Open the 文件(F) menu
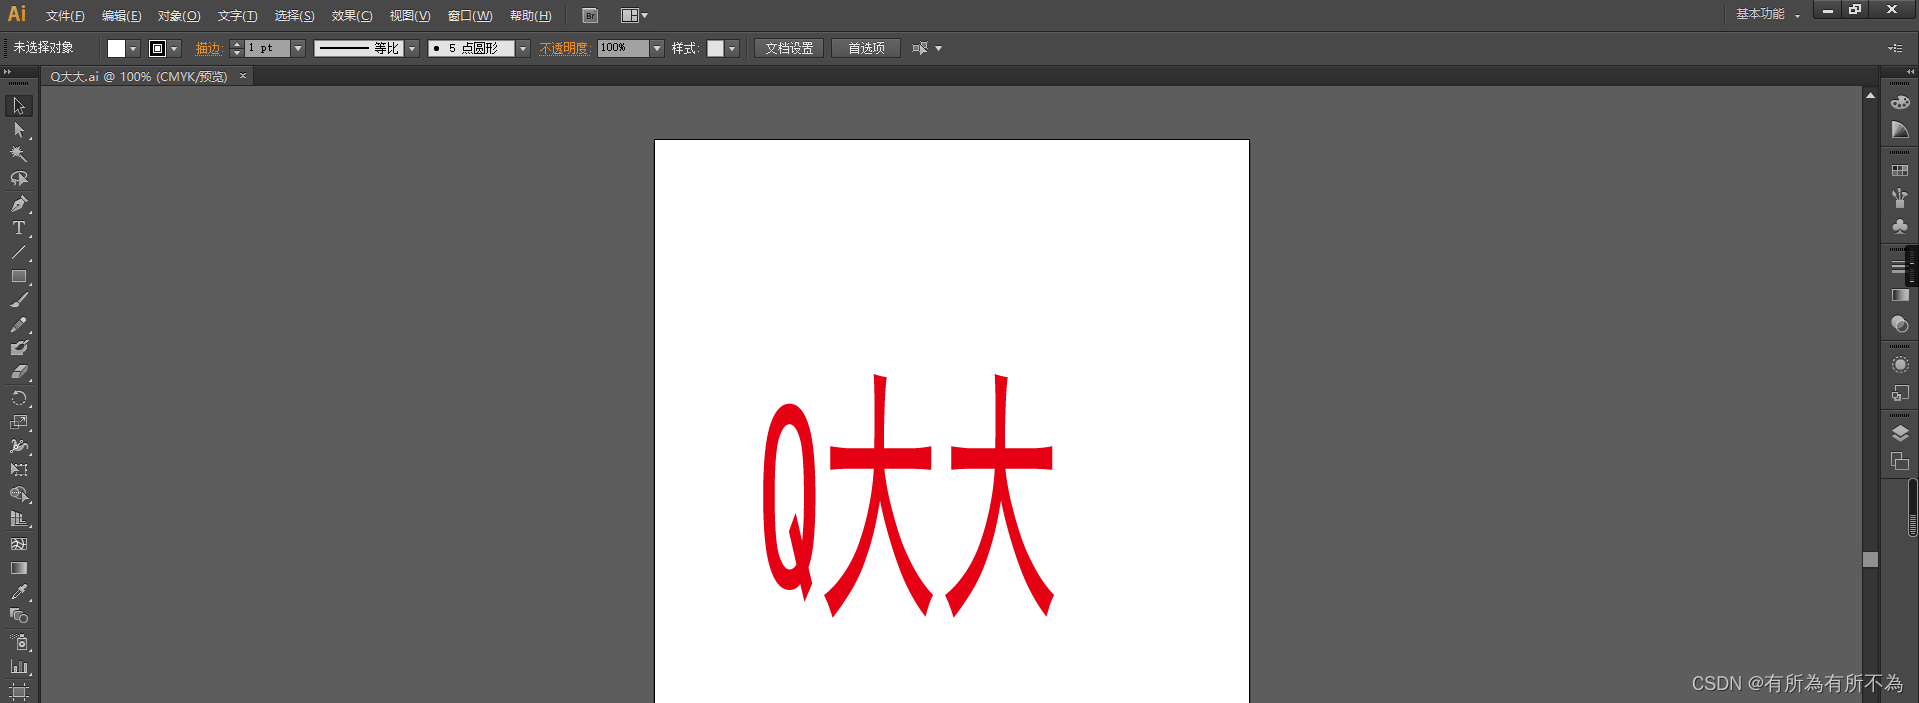Viewport: 1919px width, 703px height. (65, 16)
